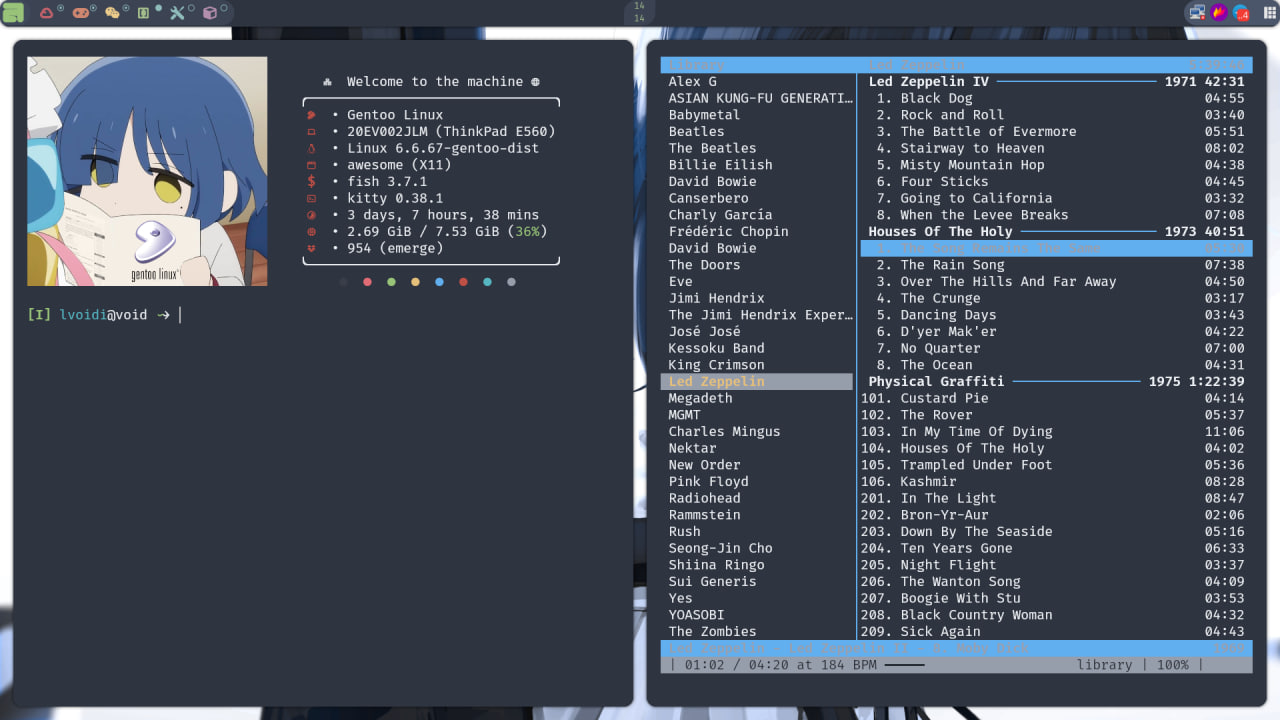
Task: Open the tray icon with red 4 badge
Action: click(1241, 13)
